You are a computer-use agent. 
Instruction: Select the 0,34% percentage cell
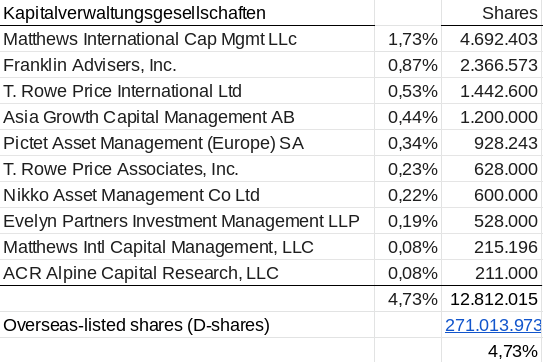408,143
